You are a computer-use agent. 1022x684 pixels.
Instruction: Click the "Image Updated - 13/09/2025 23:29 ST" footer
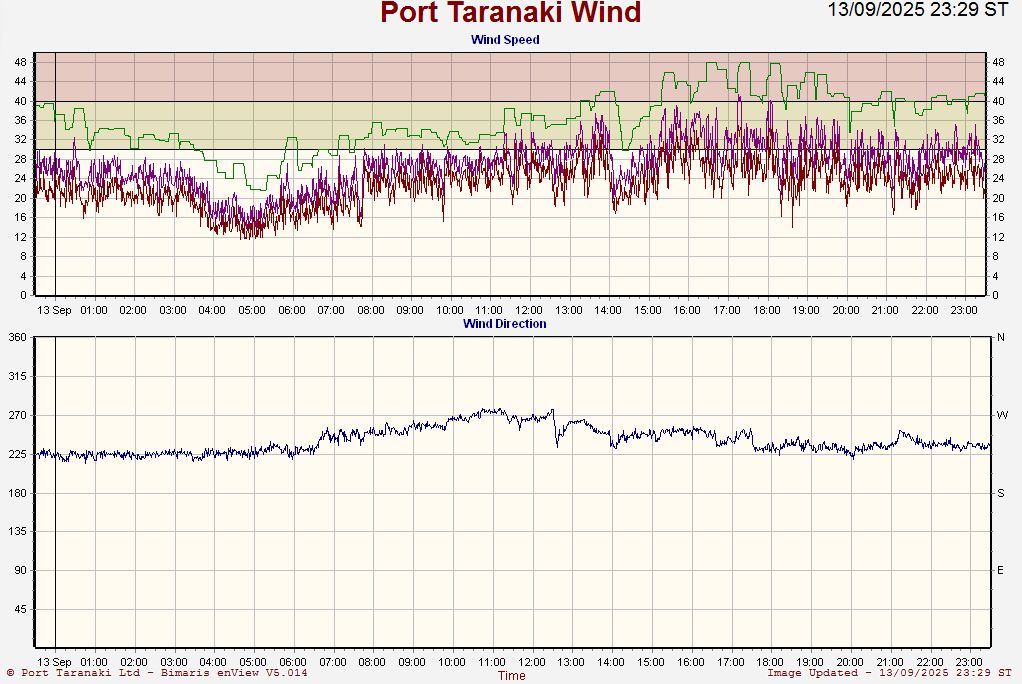coord(889,672)
